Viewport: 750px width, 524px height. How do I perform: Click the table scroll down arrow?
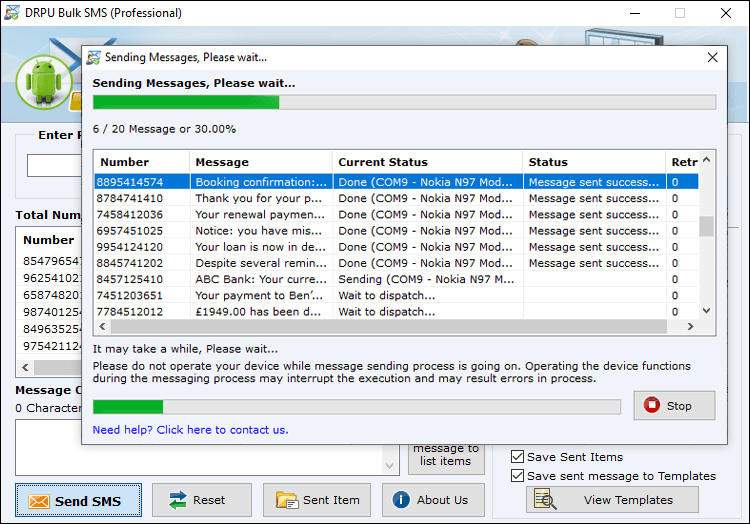tap(706, 311)
